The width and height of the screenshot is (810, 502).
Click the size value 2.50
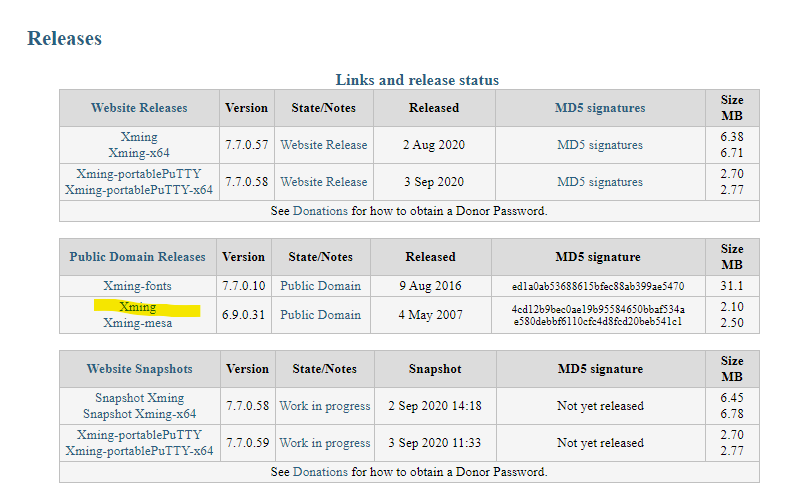click(732, 323)
